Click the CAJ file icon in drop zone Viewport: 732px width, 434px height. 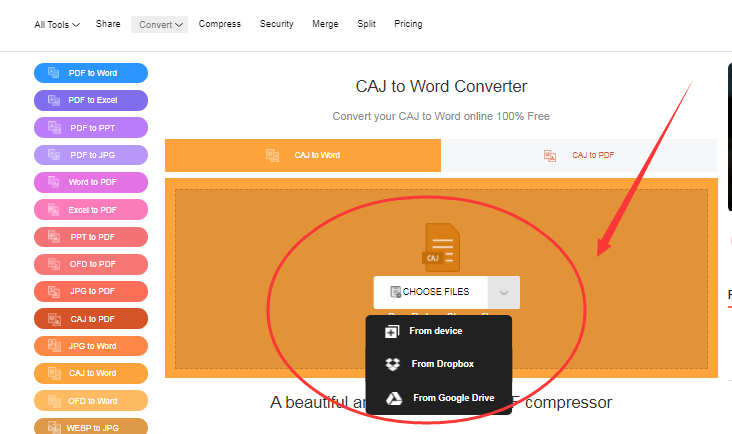[x=441, y=247]
